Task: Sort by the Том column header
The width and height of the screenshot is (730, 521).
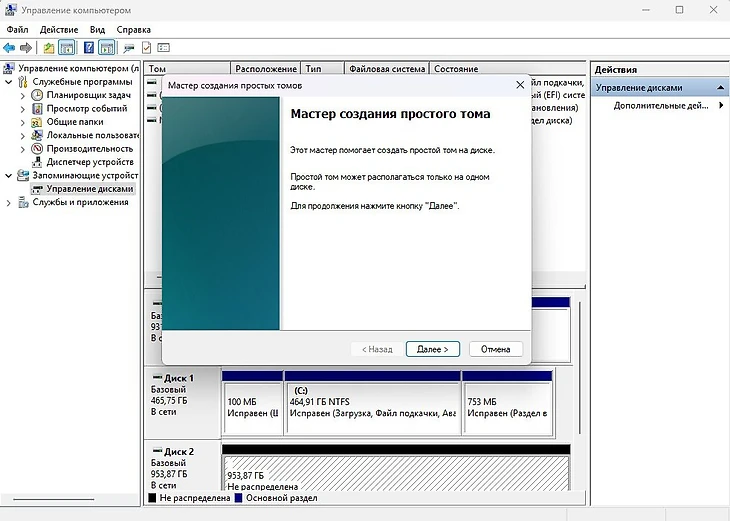Action: 188,68
